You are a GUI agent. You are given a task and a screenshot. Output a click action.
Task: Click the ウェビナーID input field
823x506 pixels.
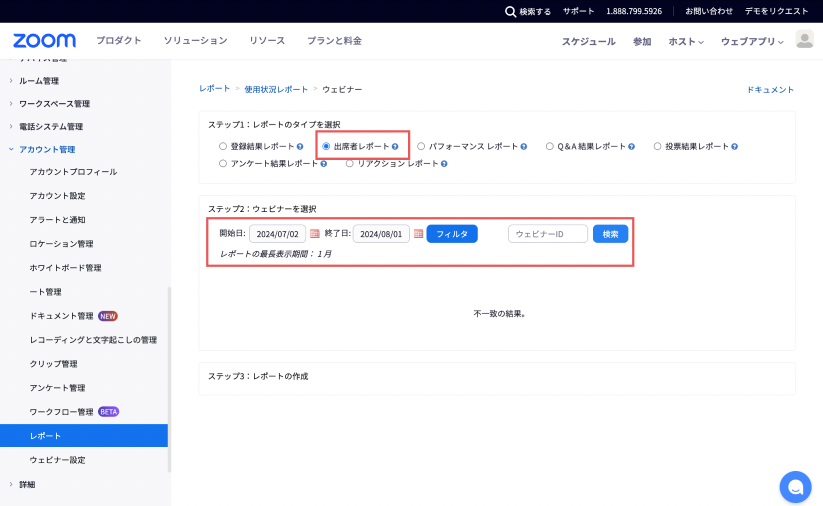click(547, 234)
